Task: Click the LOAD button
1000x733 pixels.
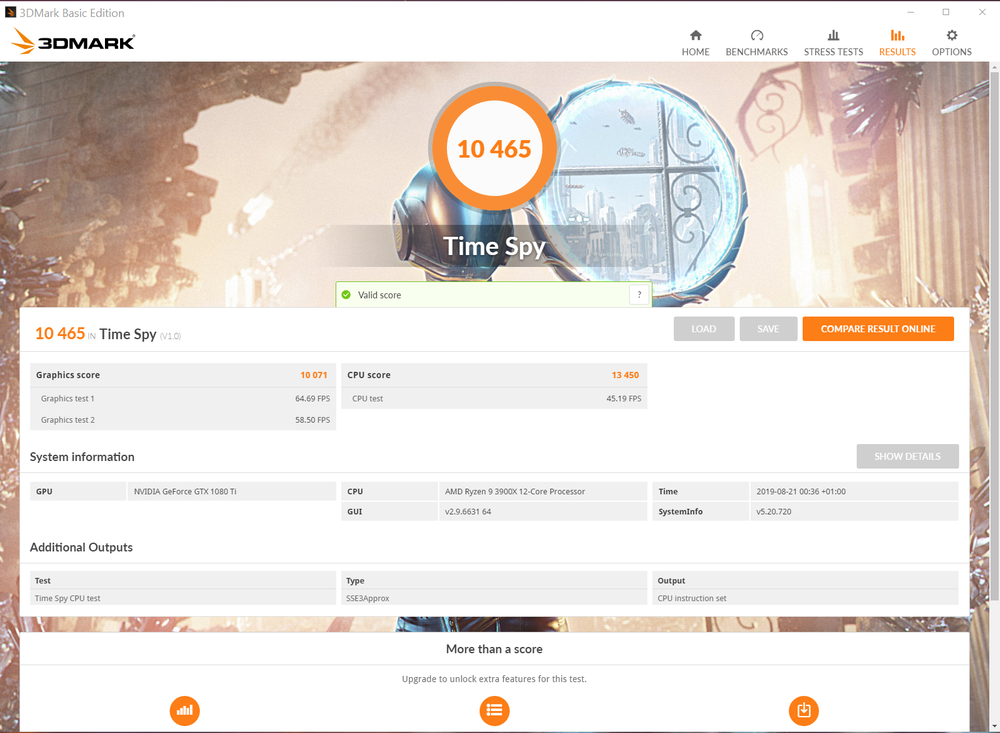Action: click(x=703, y=329)
